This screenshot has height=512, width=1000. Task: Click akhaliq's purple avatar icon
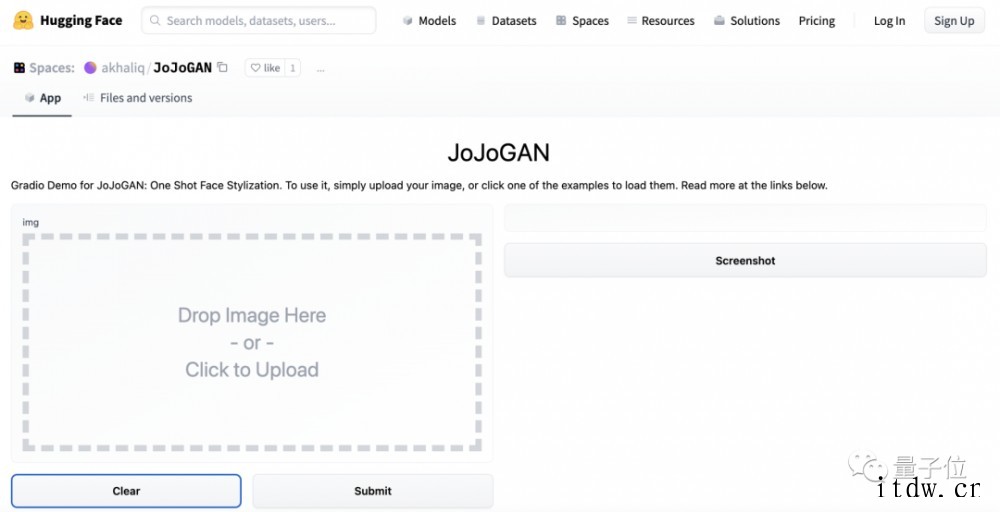coord(91,68)
